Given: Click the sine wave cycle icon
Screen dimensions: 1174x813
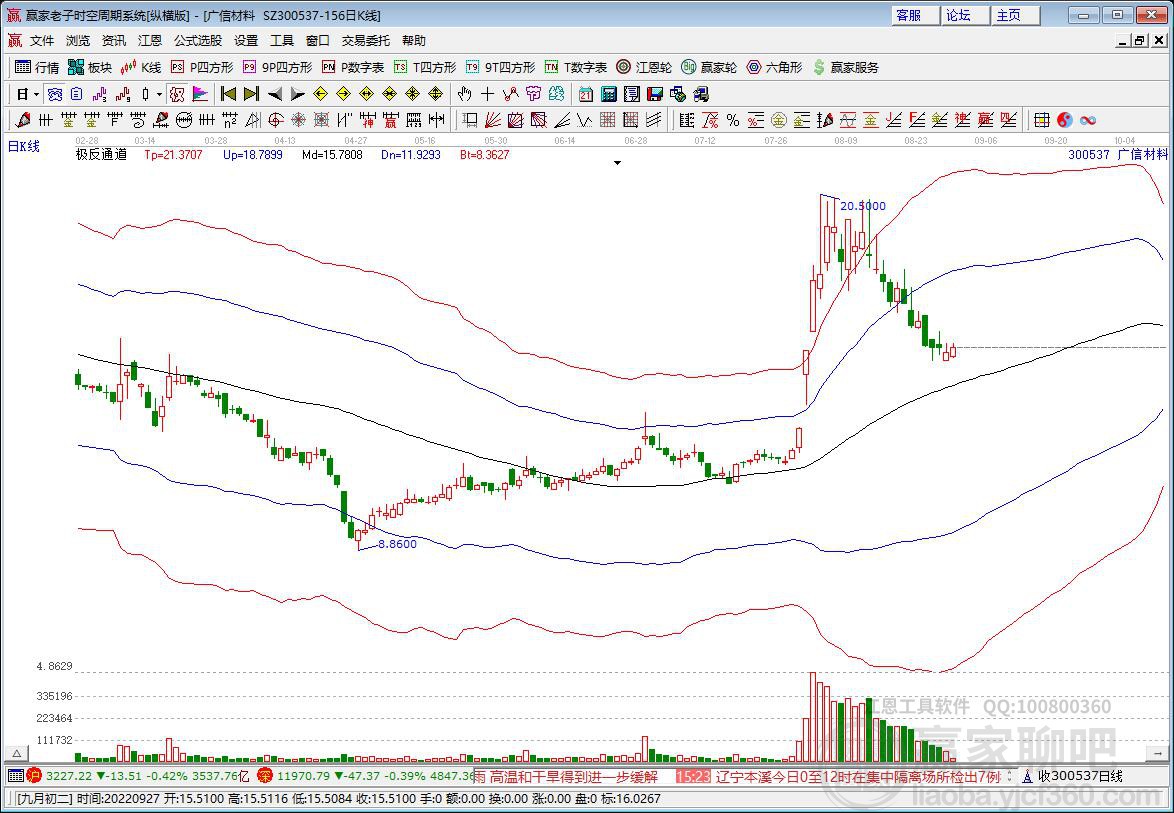Looking at the screenshot, I should [848, 120].
